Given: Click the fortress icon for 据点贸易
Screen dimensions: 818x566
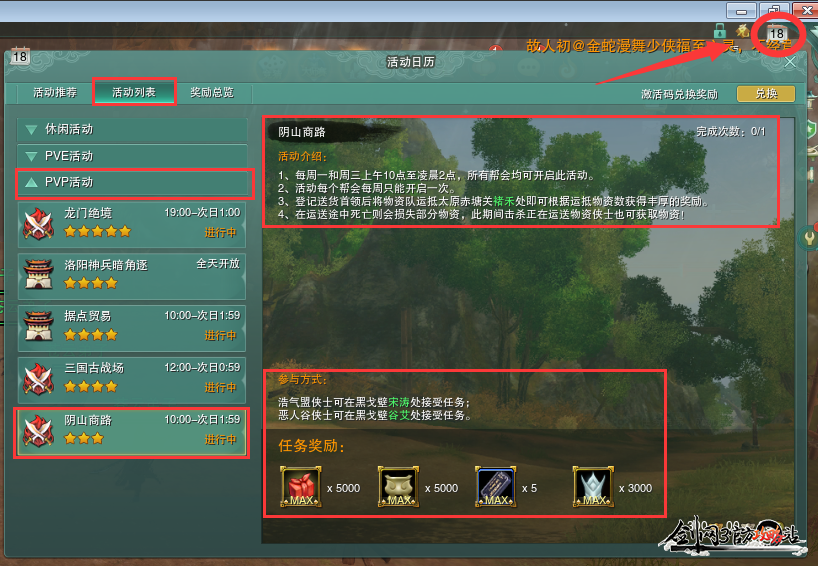Looking at the screenshot, I should [x=38, y=327].
